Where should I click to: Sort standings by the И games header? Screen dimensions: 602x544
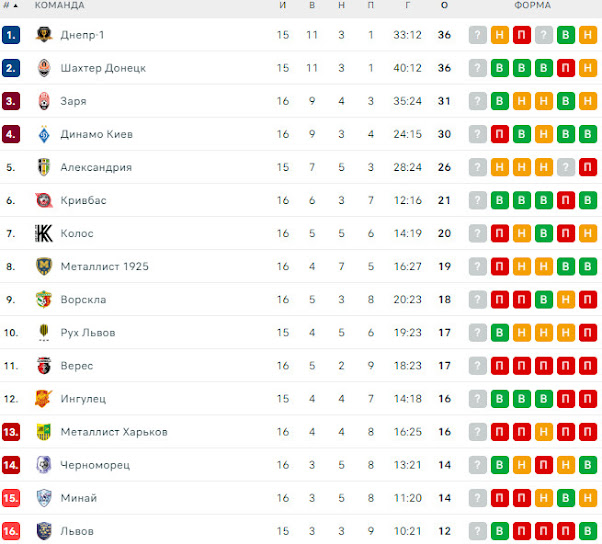pyautogui.click(x=283, y=5)
